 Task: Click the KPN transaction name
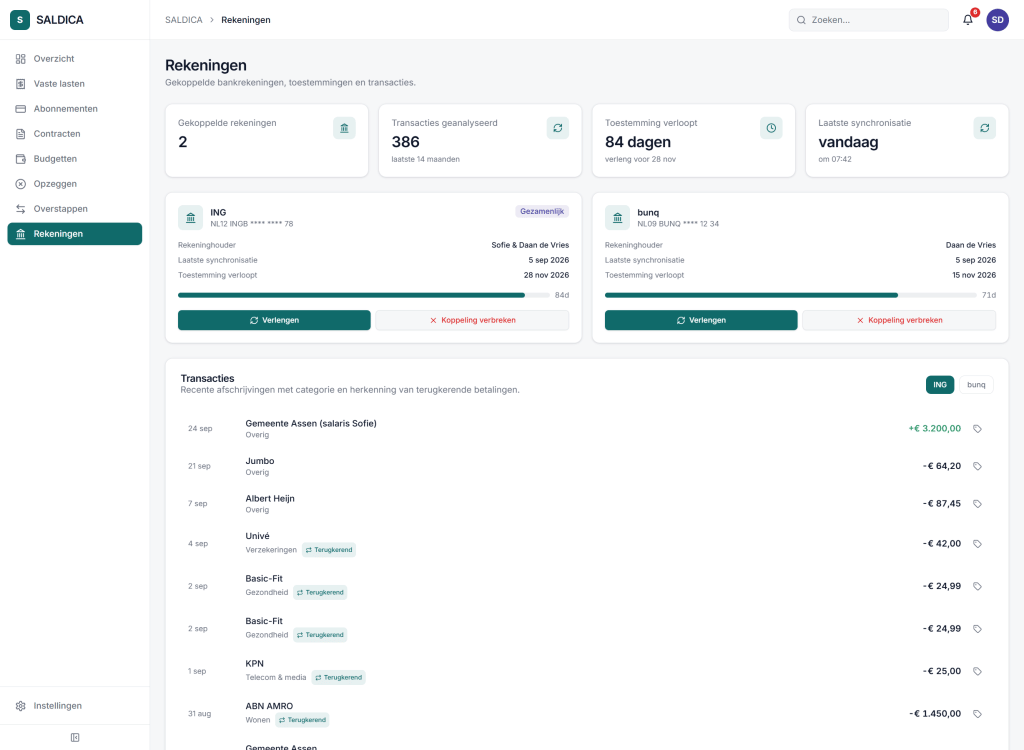[255, 663]
